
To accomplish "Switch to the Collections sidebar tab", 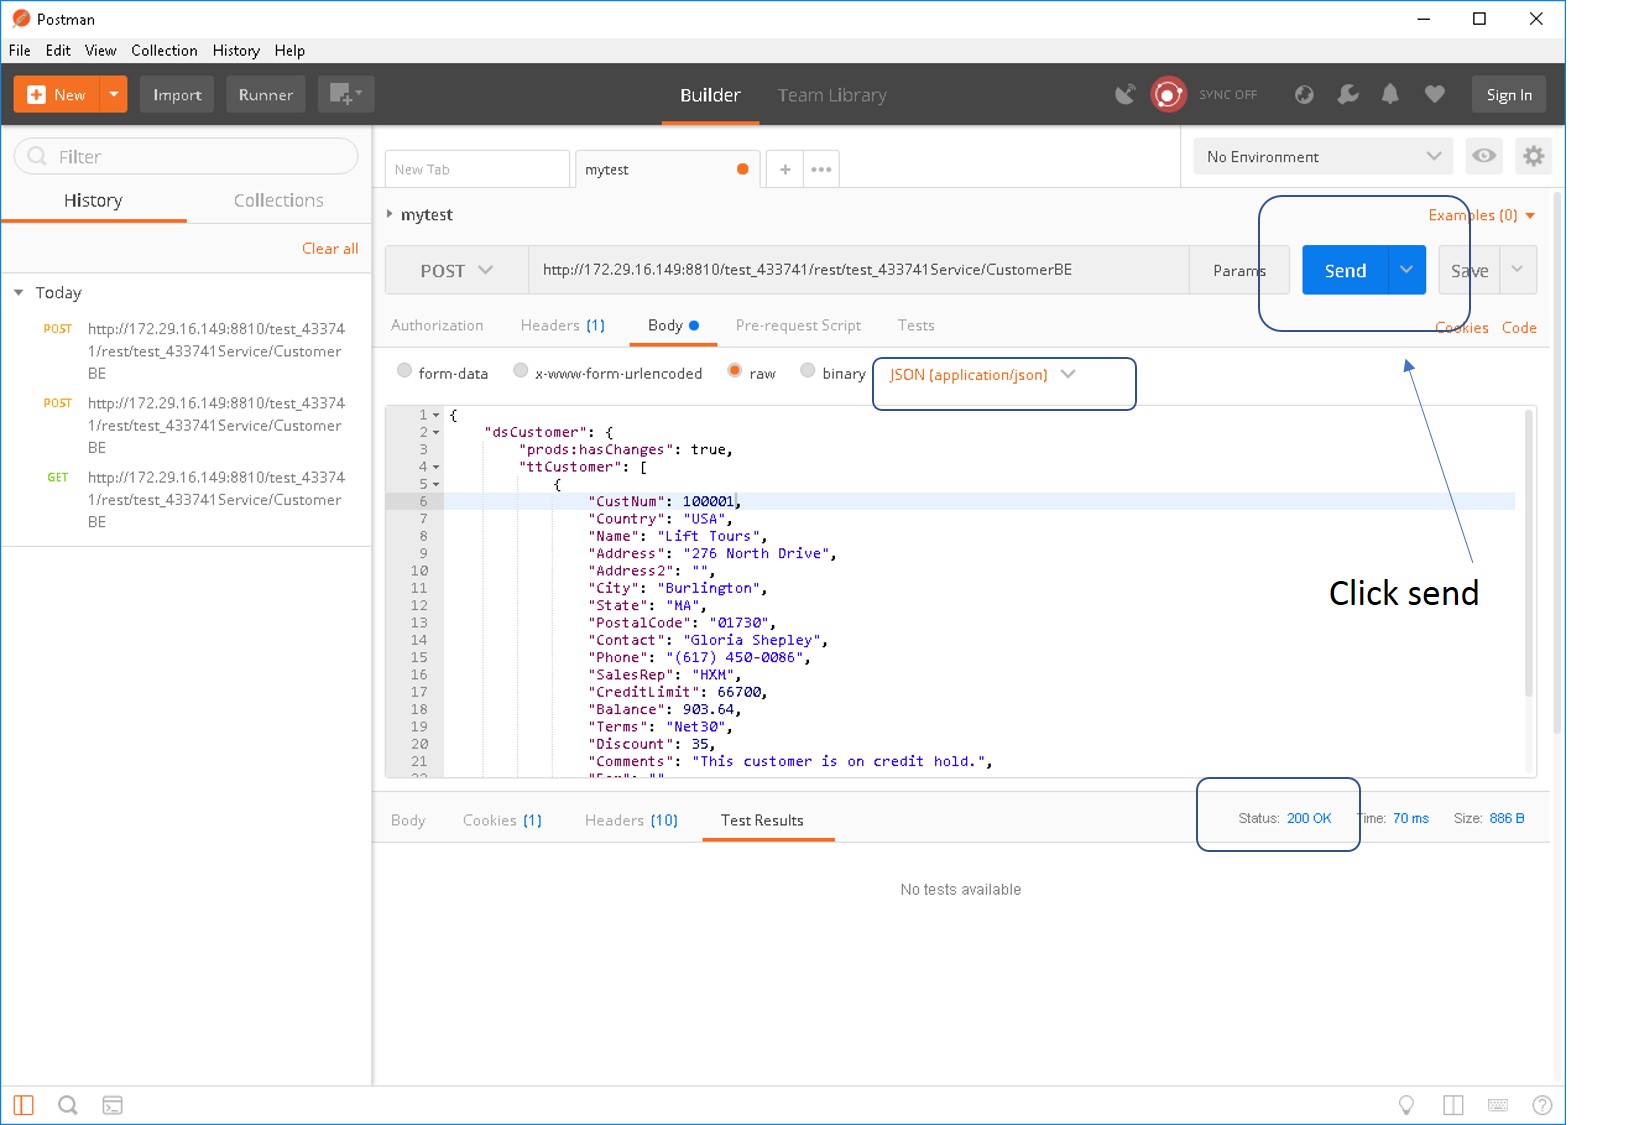I will [x=278, y=200].
